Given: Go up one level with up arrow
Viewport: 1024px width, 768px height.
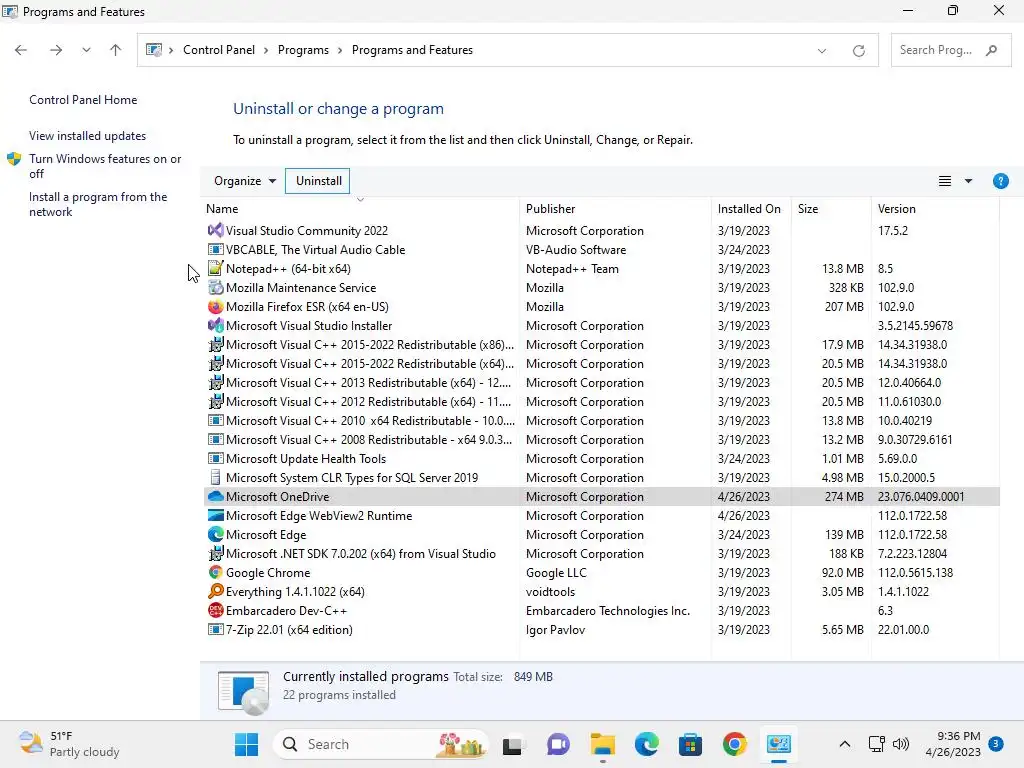Looking at the screenshot, I should point(116,50).
